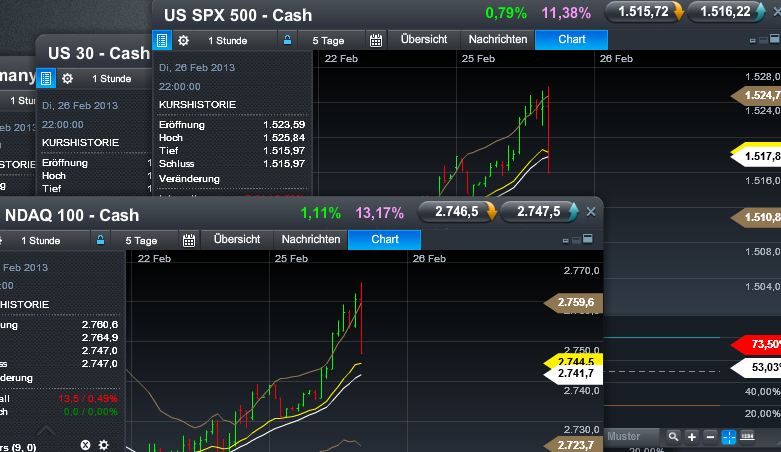Open calendar date picker in NDAQ 100 window
The image size is (781, 452).
coord(189,241)
